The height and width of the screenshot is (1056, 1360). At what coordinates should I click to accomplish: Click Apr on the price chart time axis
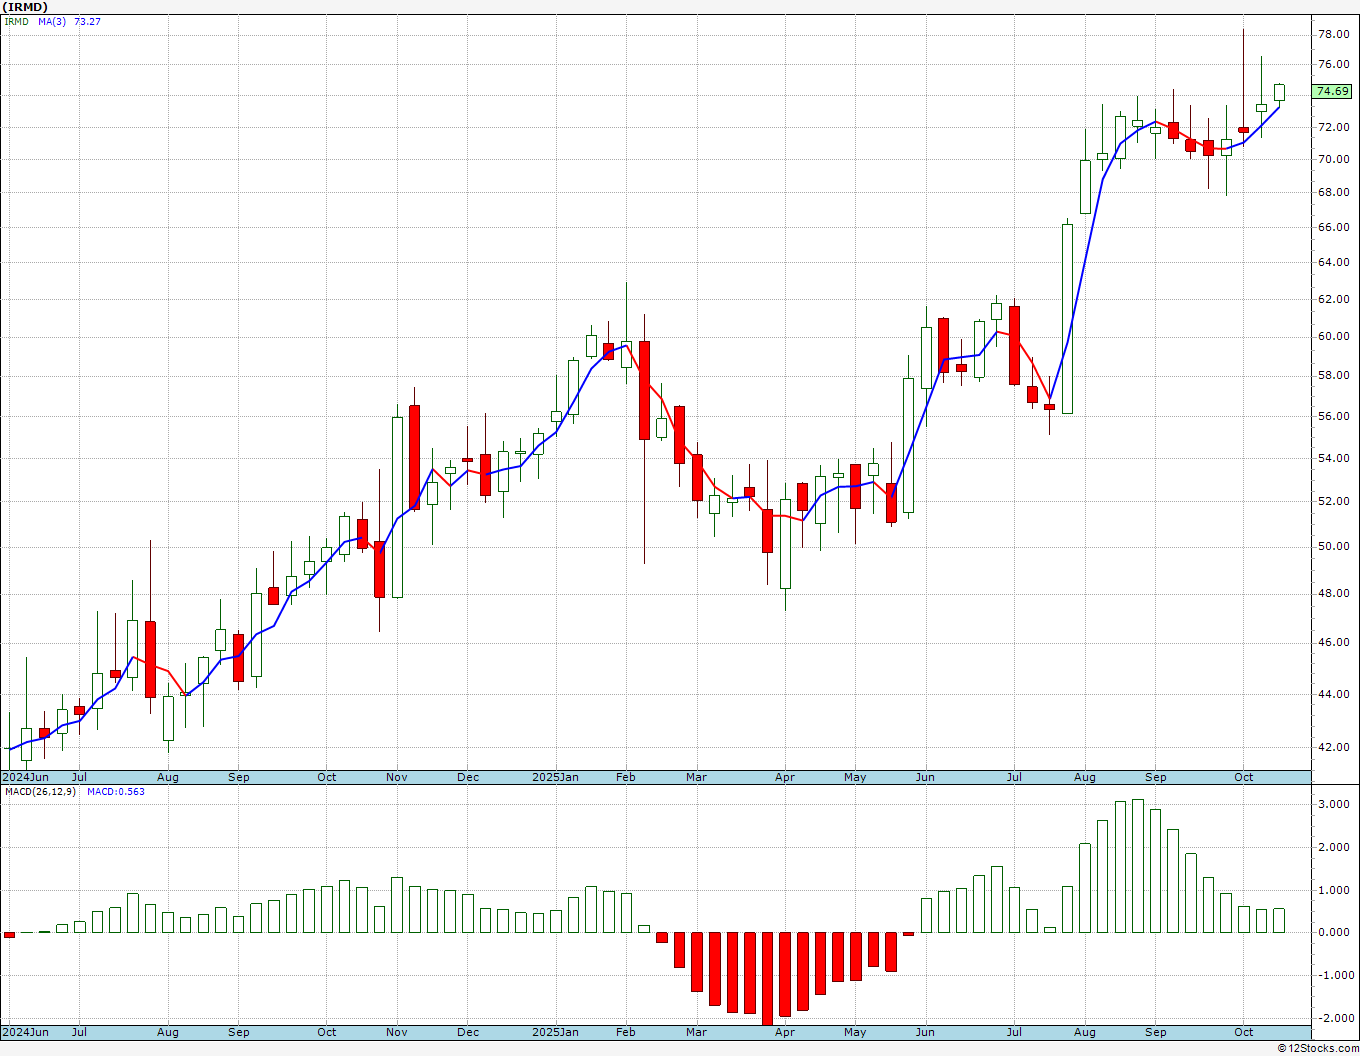[785, 777]
